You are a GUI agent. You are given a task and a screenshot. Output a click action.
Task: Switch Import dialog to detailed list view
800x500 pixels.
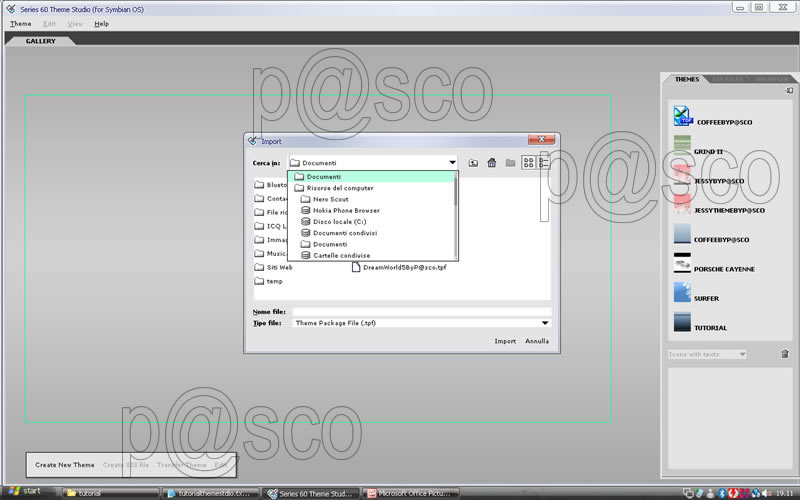pos(544,163)
